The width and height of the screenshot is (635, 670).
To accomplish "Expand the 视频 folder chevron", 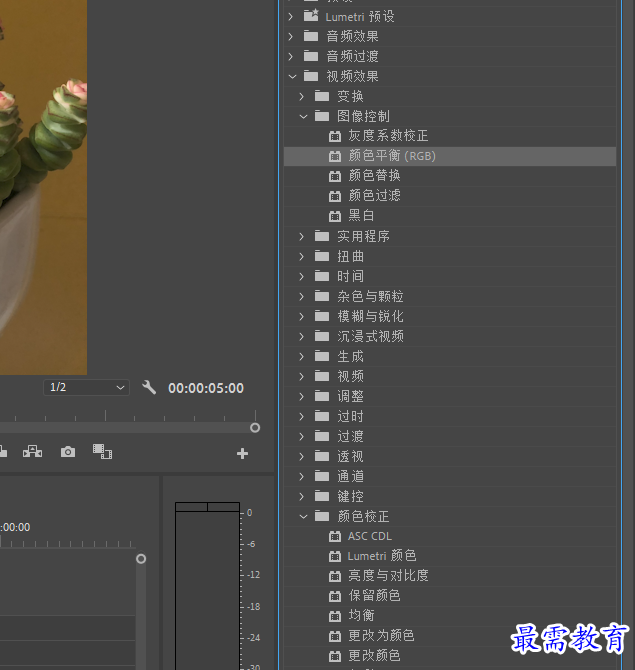I will click(302, 376).
